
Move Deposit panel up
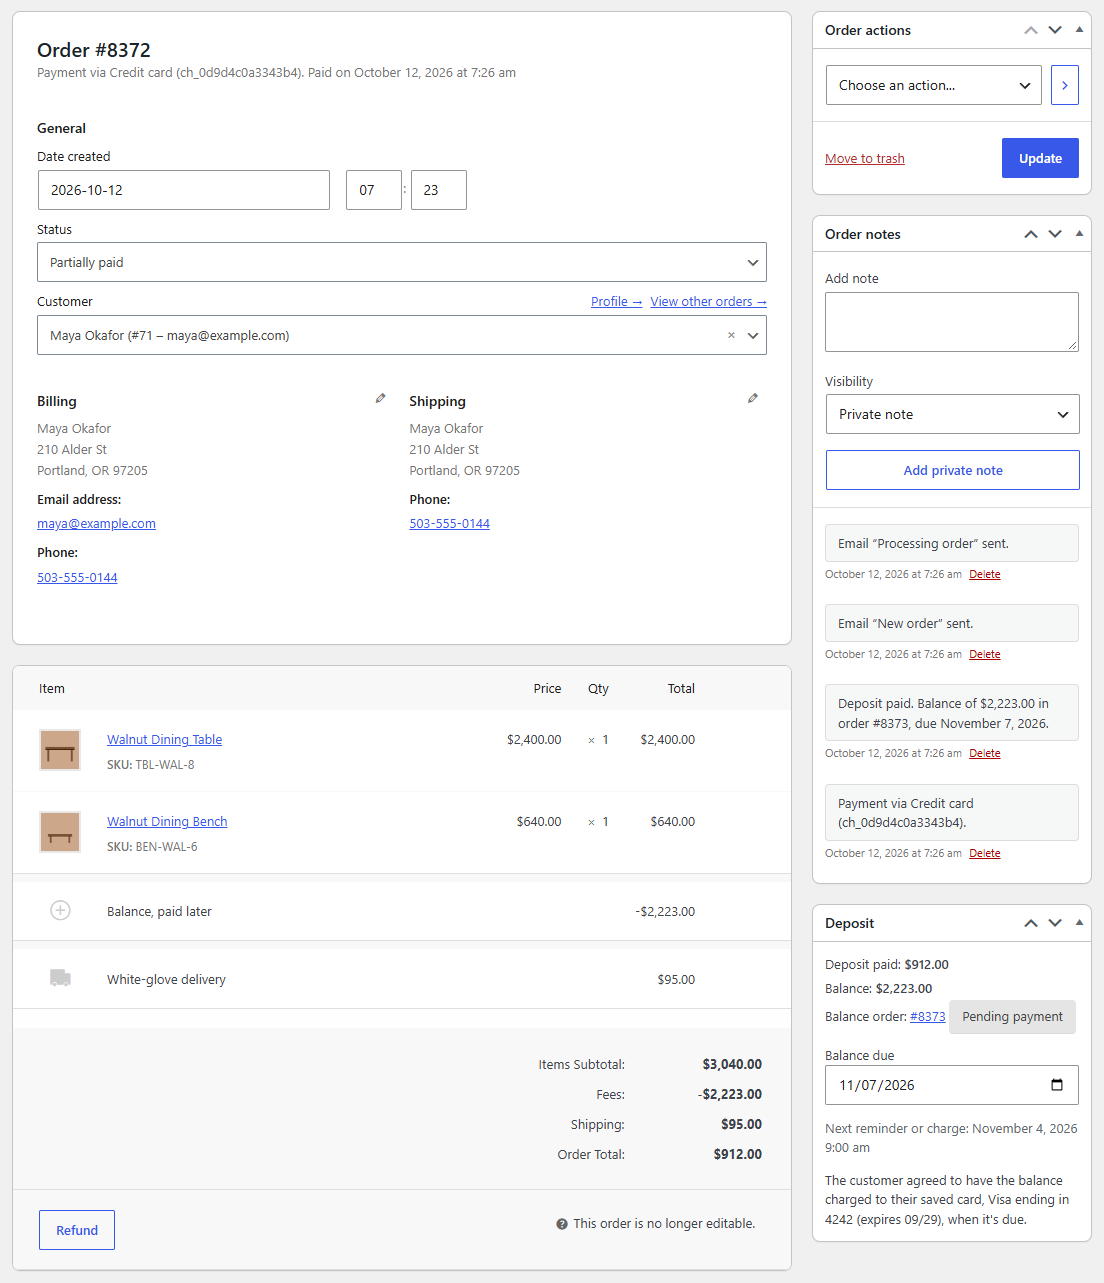1031,923
